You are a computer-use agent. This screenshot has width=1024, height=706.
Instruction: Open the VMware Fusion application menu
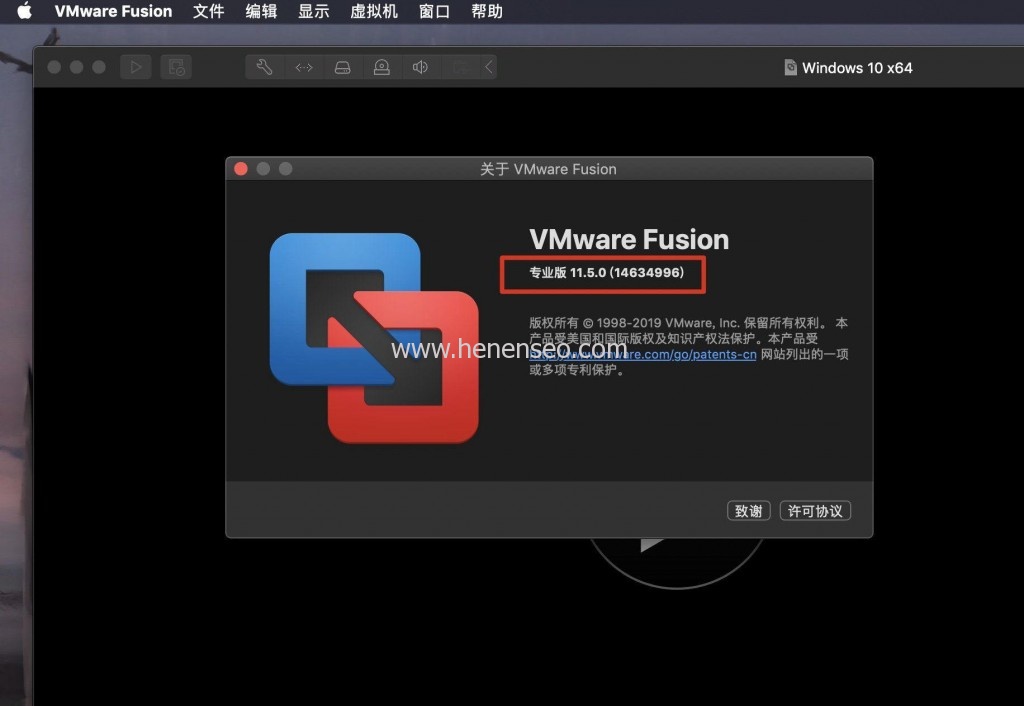coord(113,12)
